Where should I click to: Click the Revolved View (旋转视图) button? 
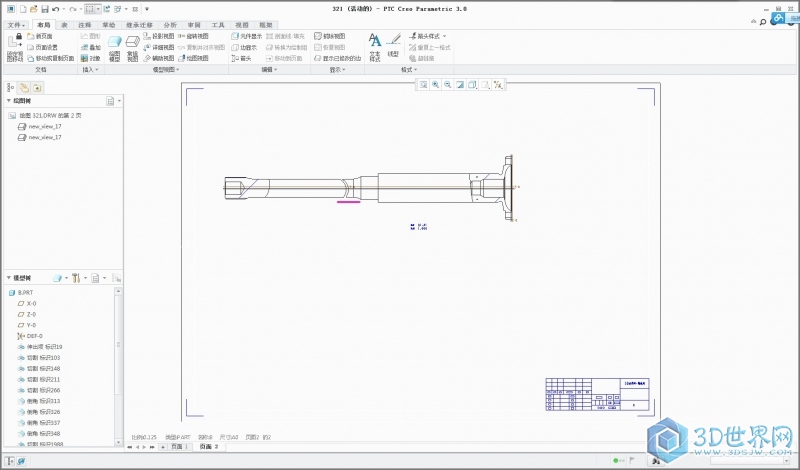click(x=193, y=36)
